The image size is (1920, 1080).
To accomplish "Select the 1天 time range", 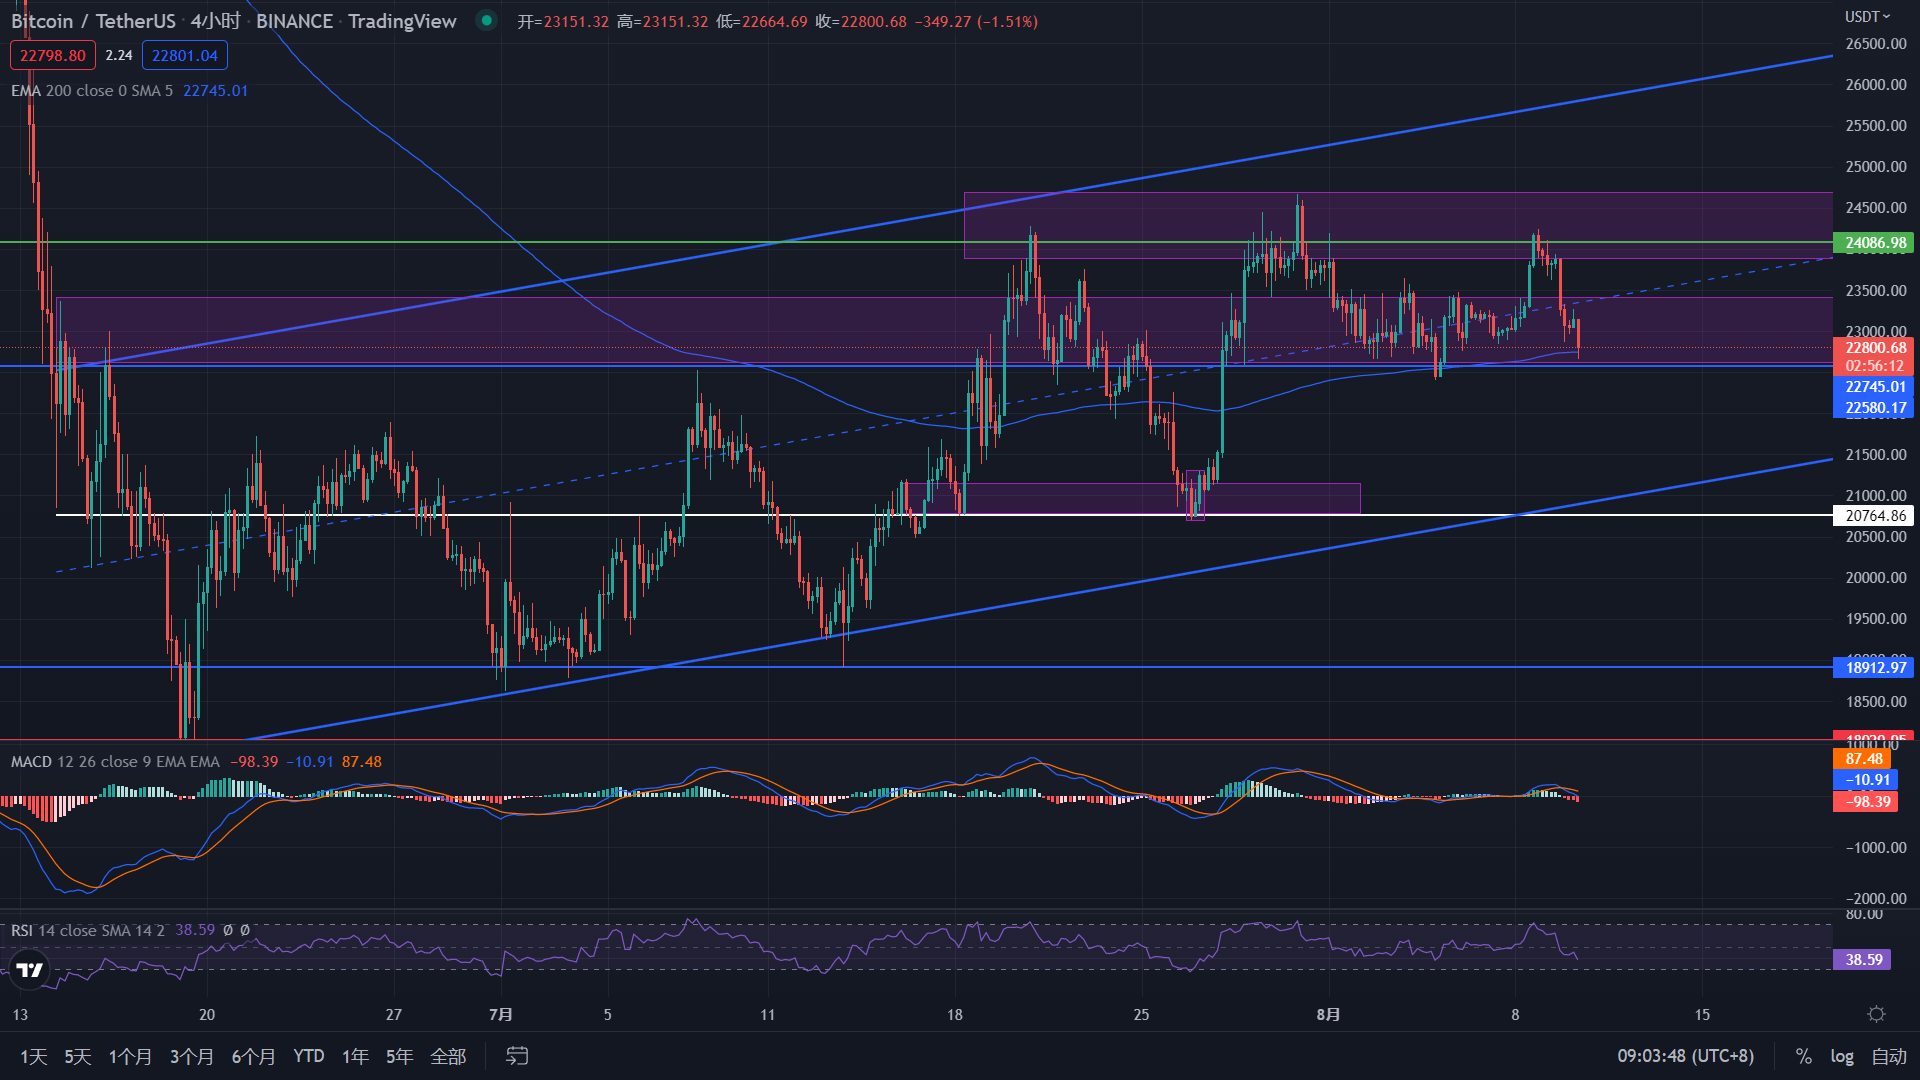I will pyautogui.click(x=33, y=1056).
